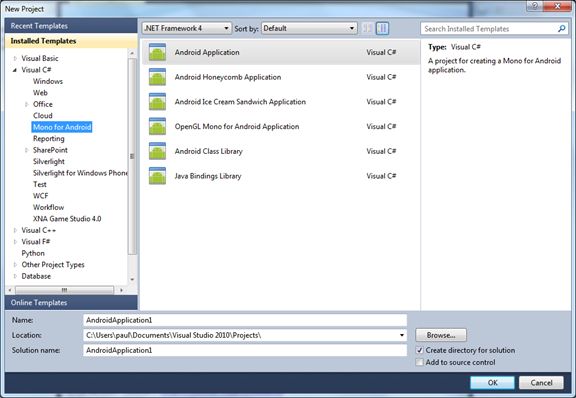Select the WCF tree item
Image resolution: width=576 pixels, height=398 pixels.
point(40,196)
